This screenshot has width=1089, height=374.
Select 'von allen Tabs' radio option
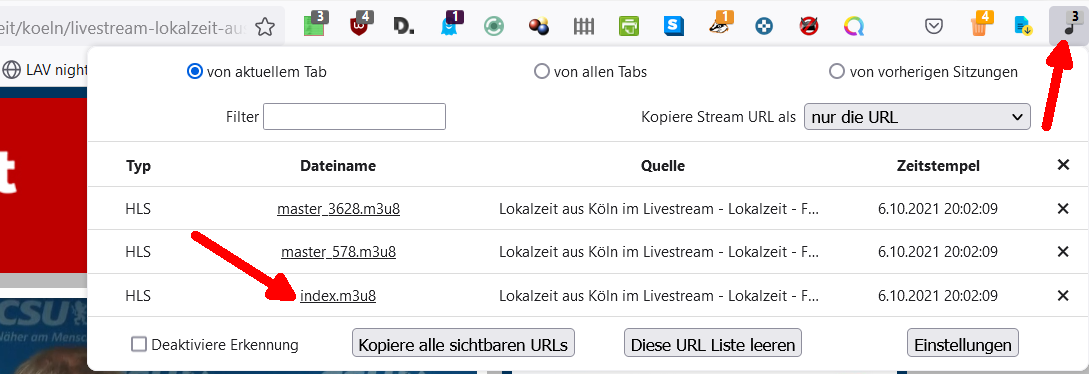coord(541,71)
